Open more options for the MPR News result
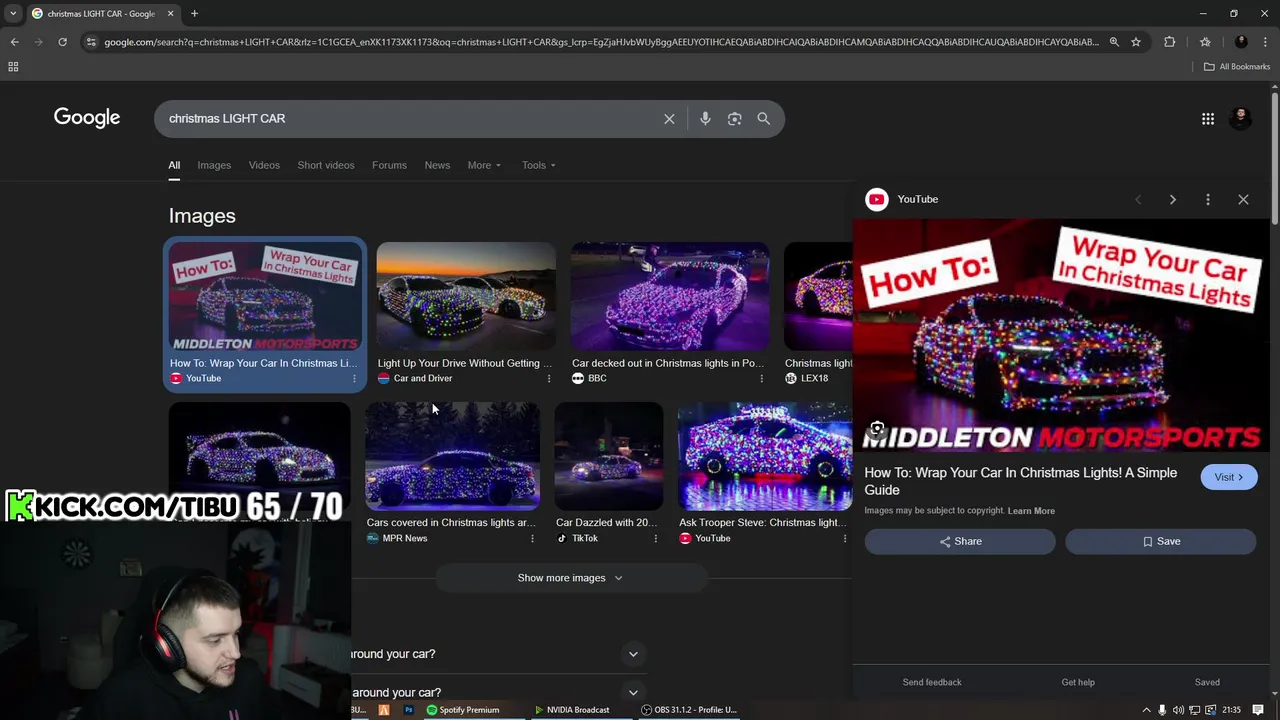 532,539
